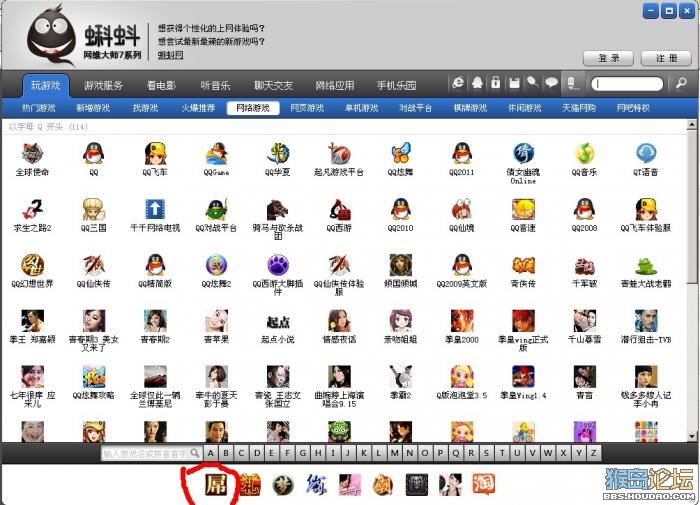700x505 pixels.
Task: Launch 求生之路2 game icon
Action: [x=32, y=209]
